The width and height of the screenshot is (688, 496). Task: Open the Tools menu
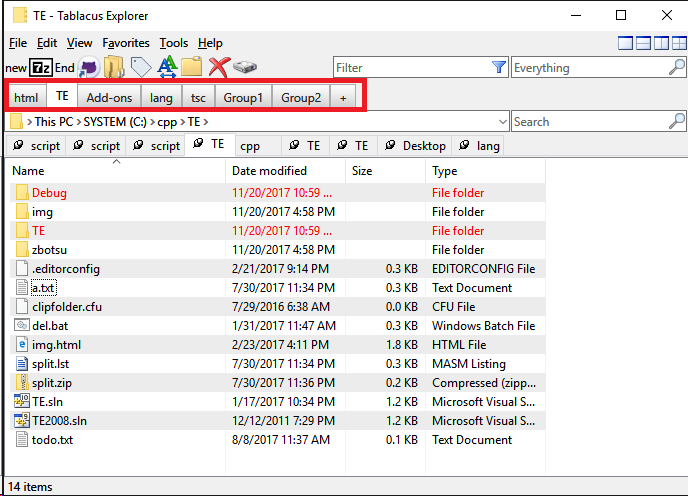coord(174,43)
